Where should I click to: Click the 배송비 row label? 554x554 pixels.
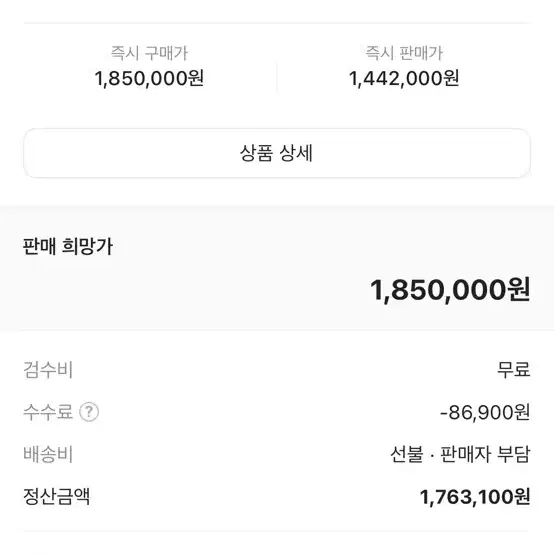(48, 454)
